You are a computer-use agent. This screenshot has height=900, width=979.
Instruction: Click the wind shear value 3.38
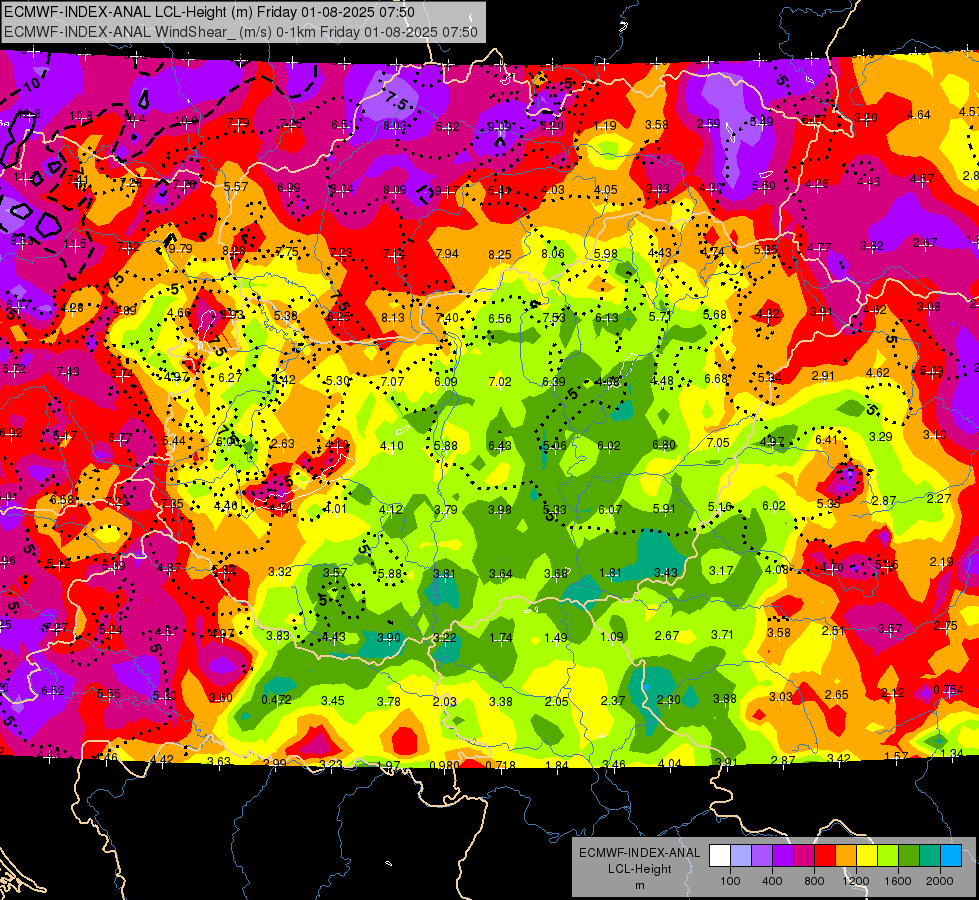[x=501, y=701]
